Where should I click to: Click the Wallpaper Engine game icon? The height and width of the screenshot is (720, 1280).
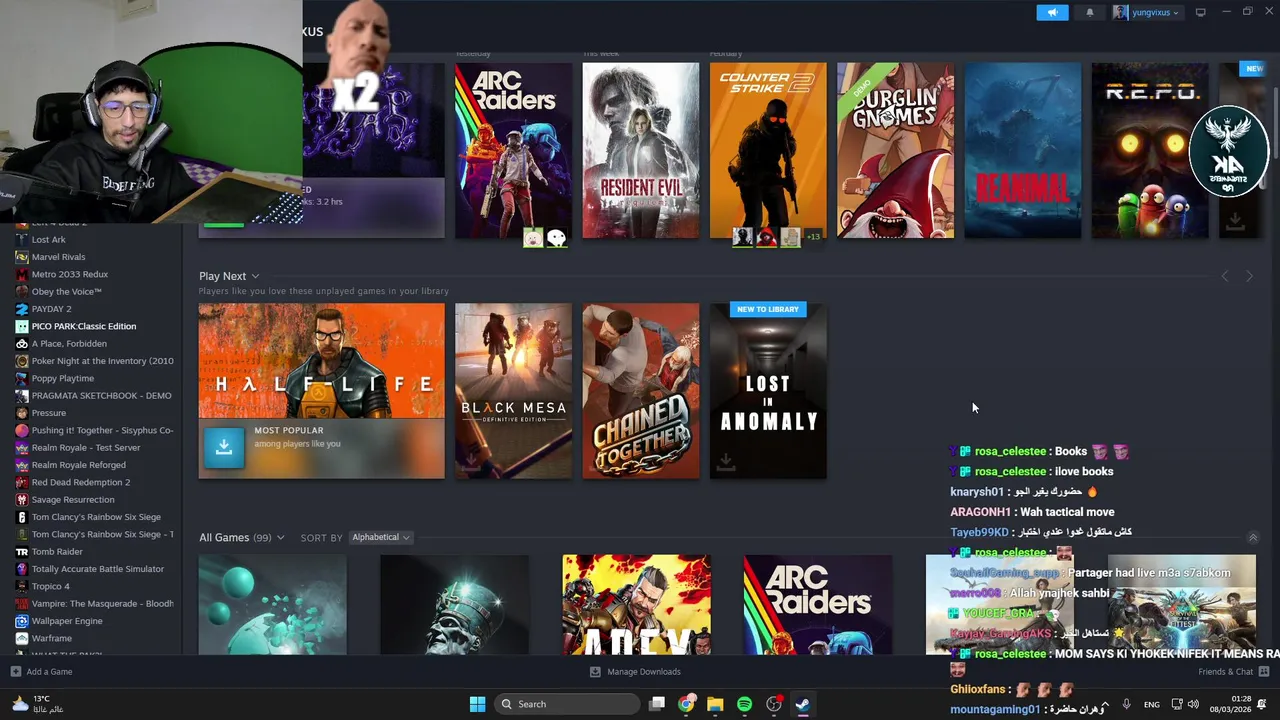[x=22, y=621]
